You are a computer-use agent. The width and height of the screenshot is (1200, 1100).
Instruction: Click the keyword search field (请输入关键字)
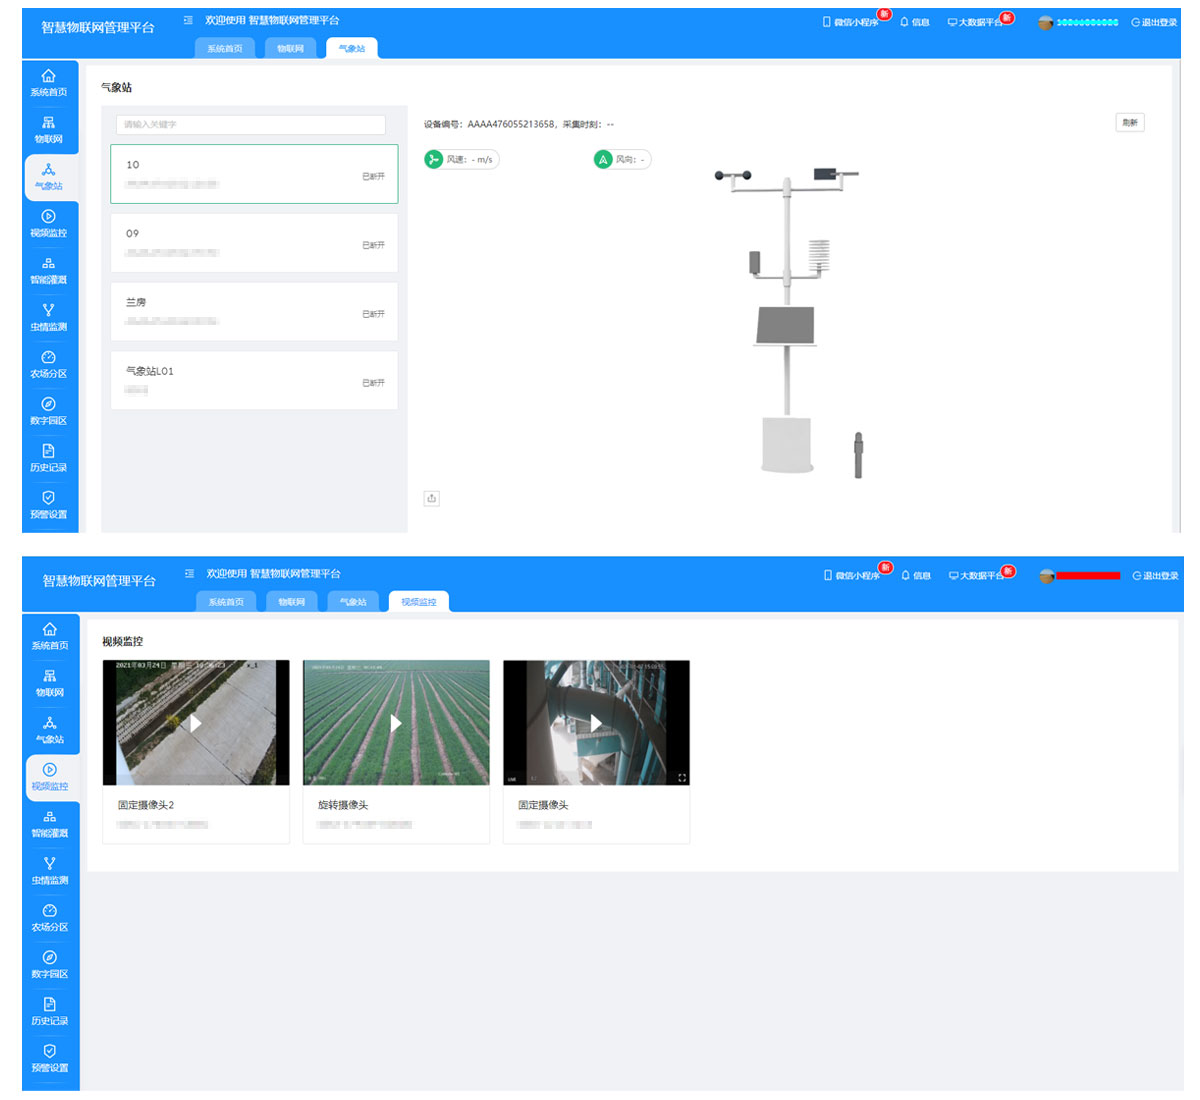point(251,125)
